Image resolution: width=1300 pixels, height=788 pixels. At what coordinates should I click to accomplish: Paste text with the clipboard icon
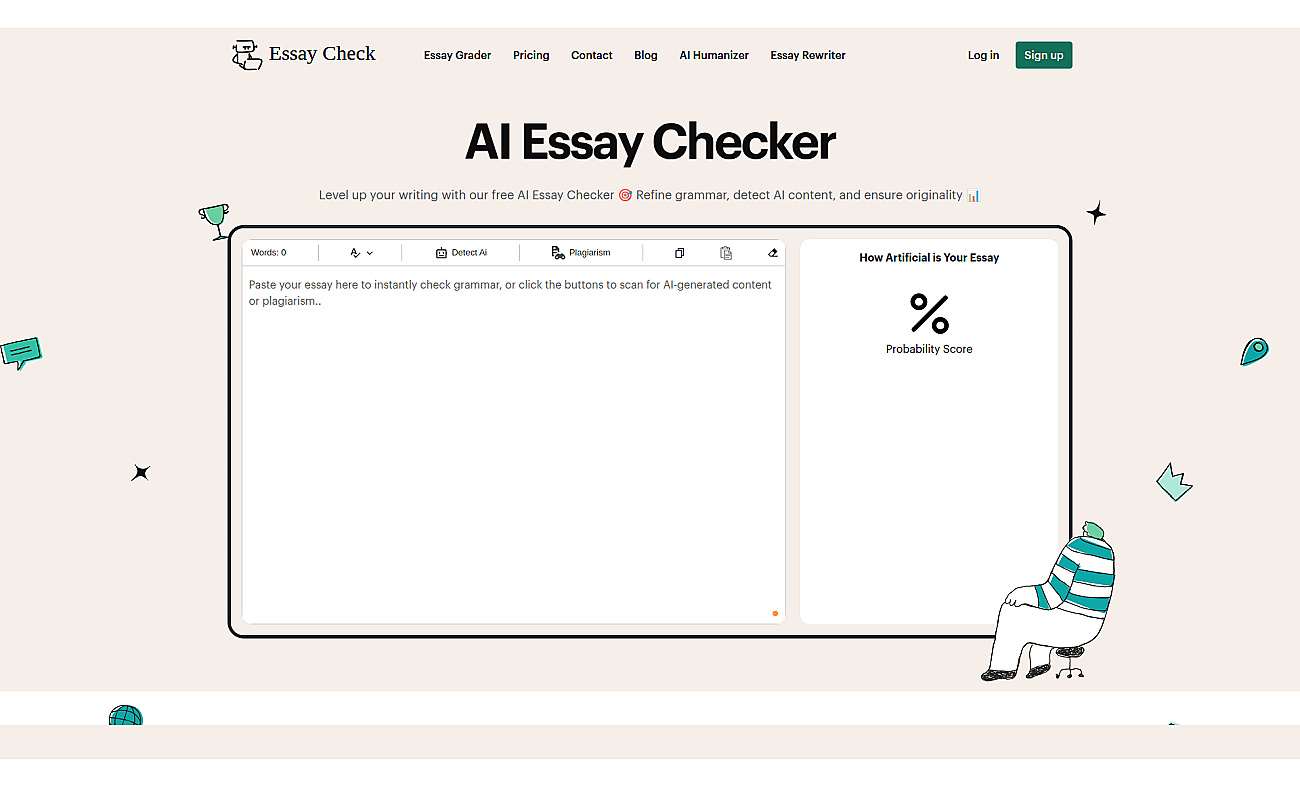pos(726,253)
